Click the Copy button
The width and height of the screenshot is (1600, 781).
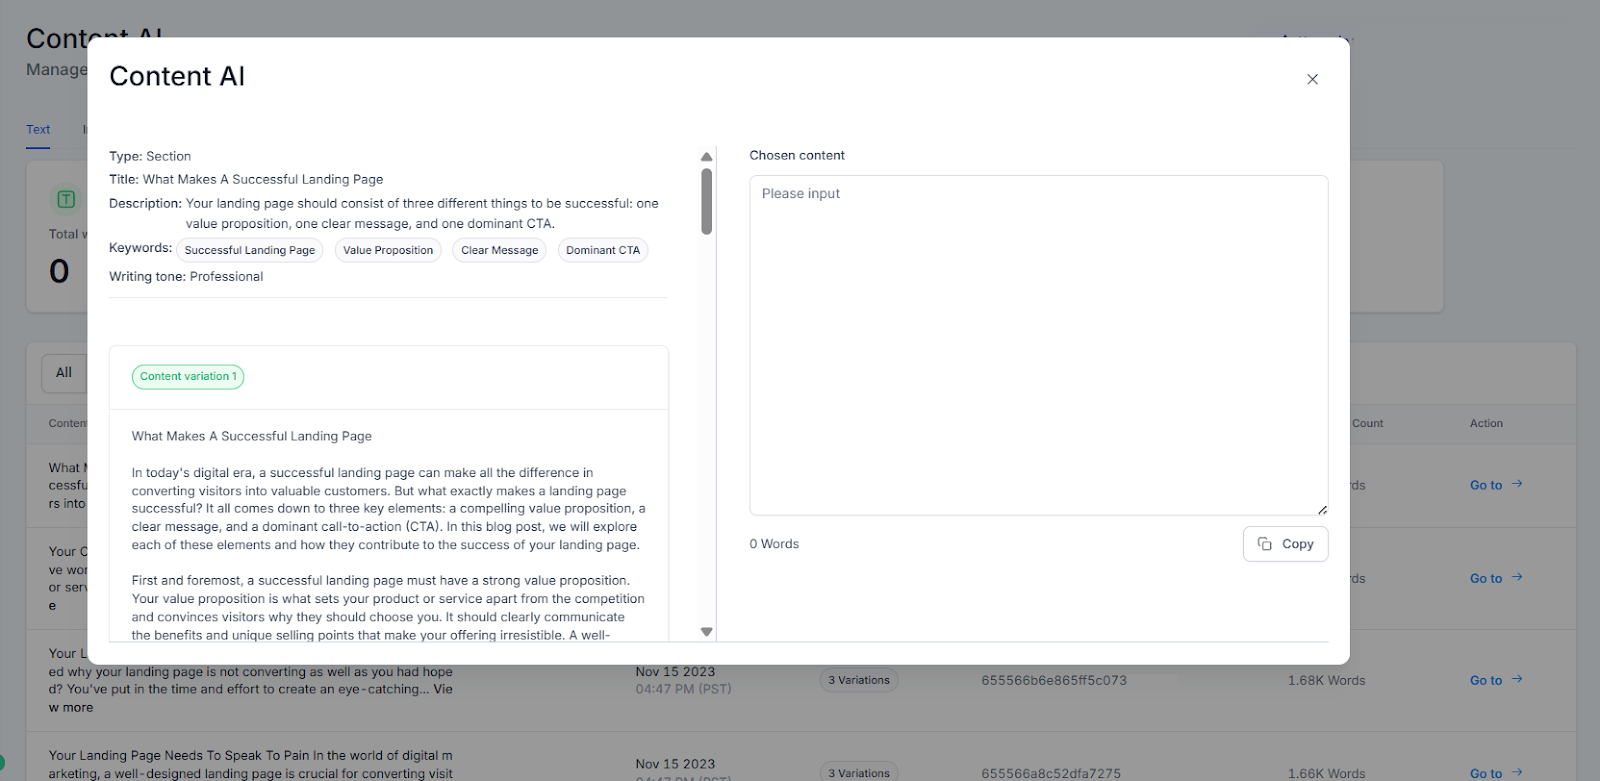click(x=1285, y=544)
